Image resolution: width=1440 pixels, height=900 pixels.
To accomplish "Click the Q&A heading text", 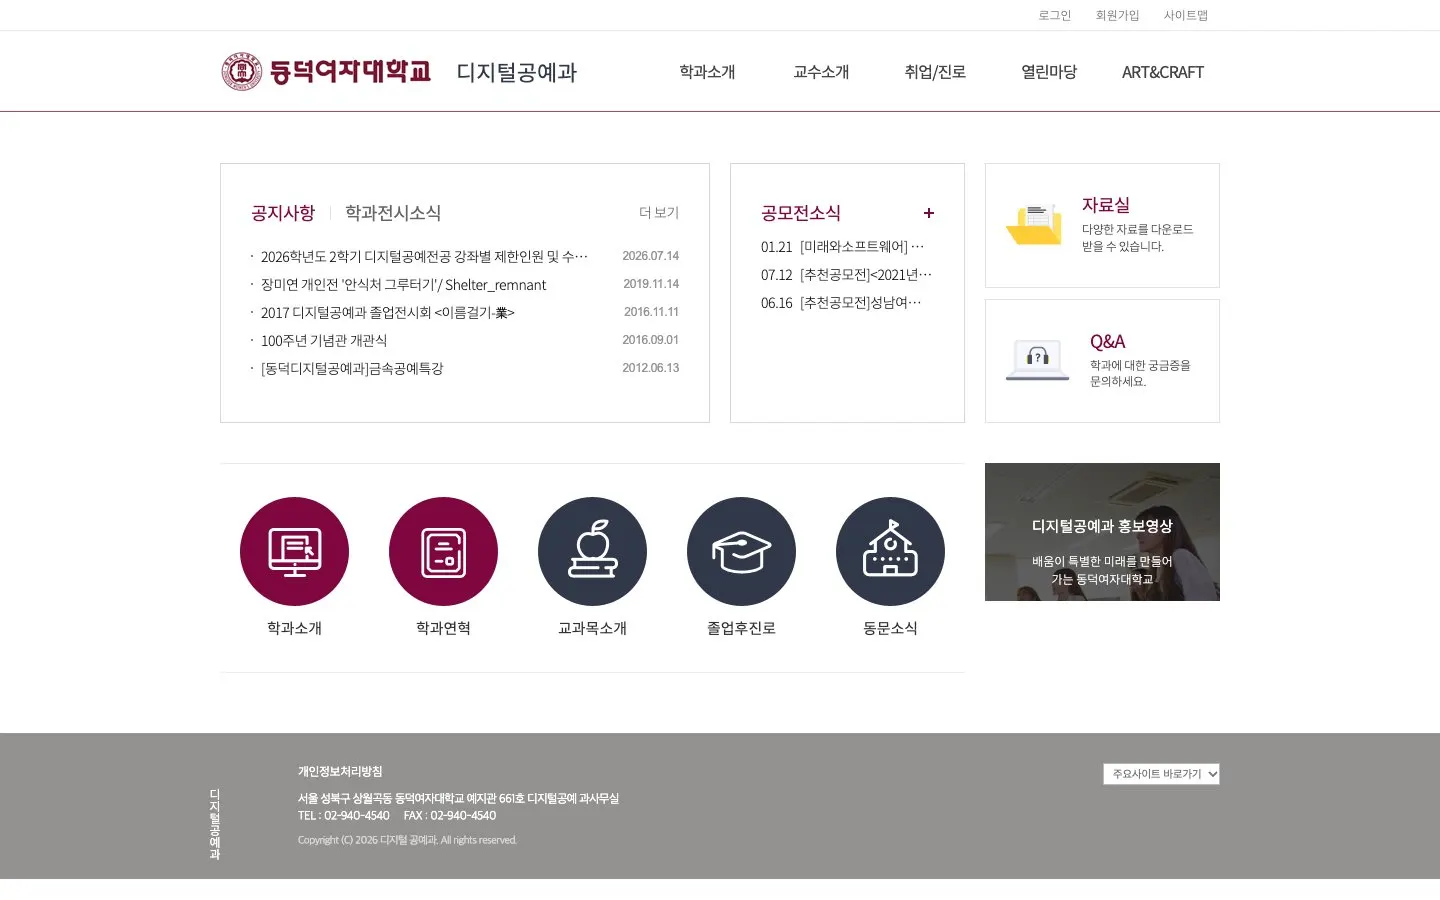I will tap(1107, 342).
